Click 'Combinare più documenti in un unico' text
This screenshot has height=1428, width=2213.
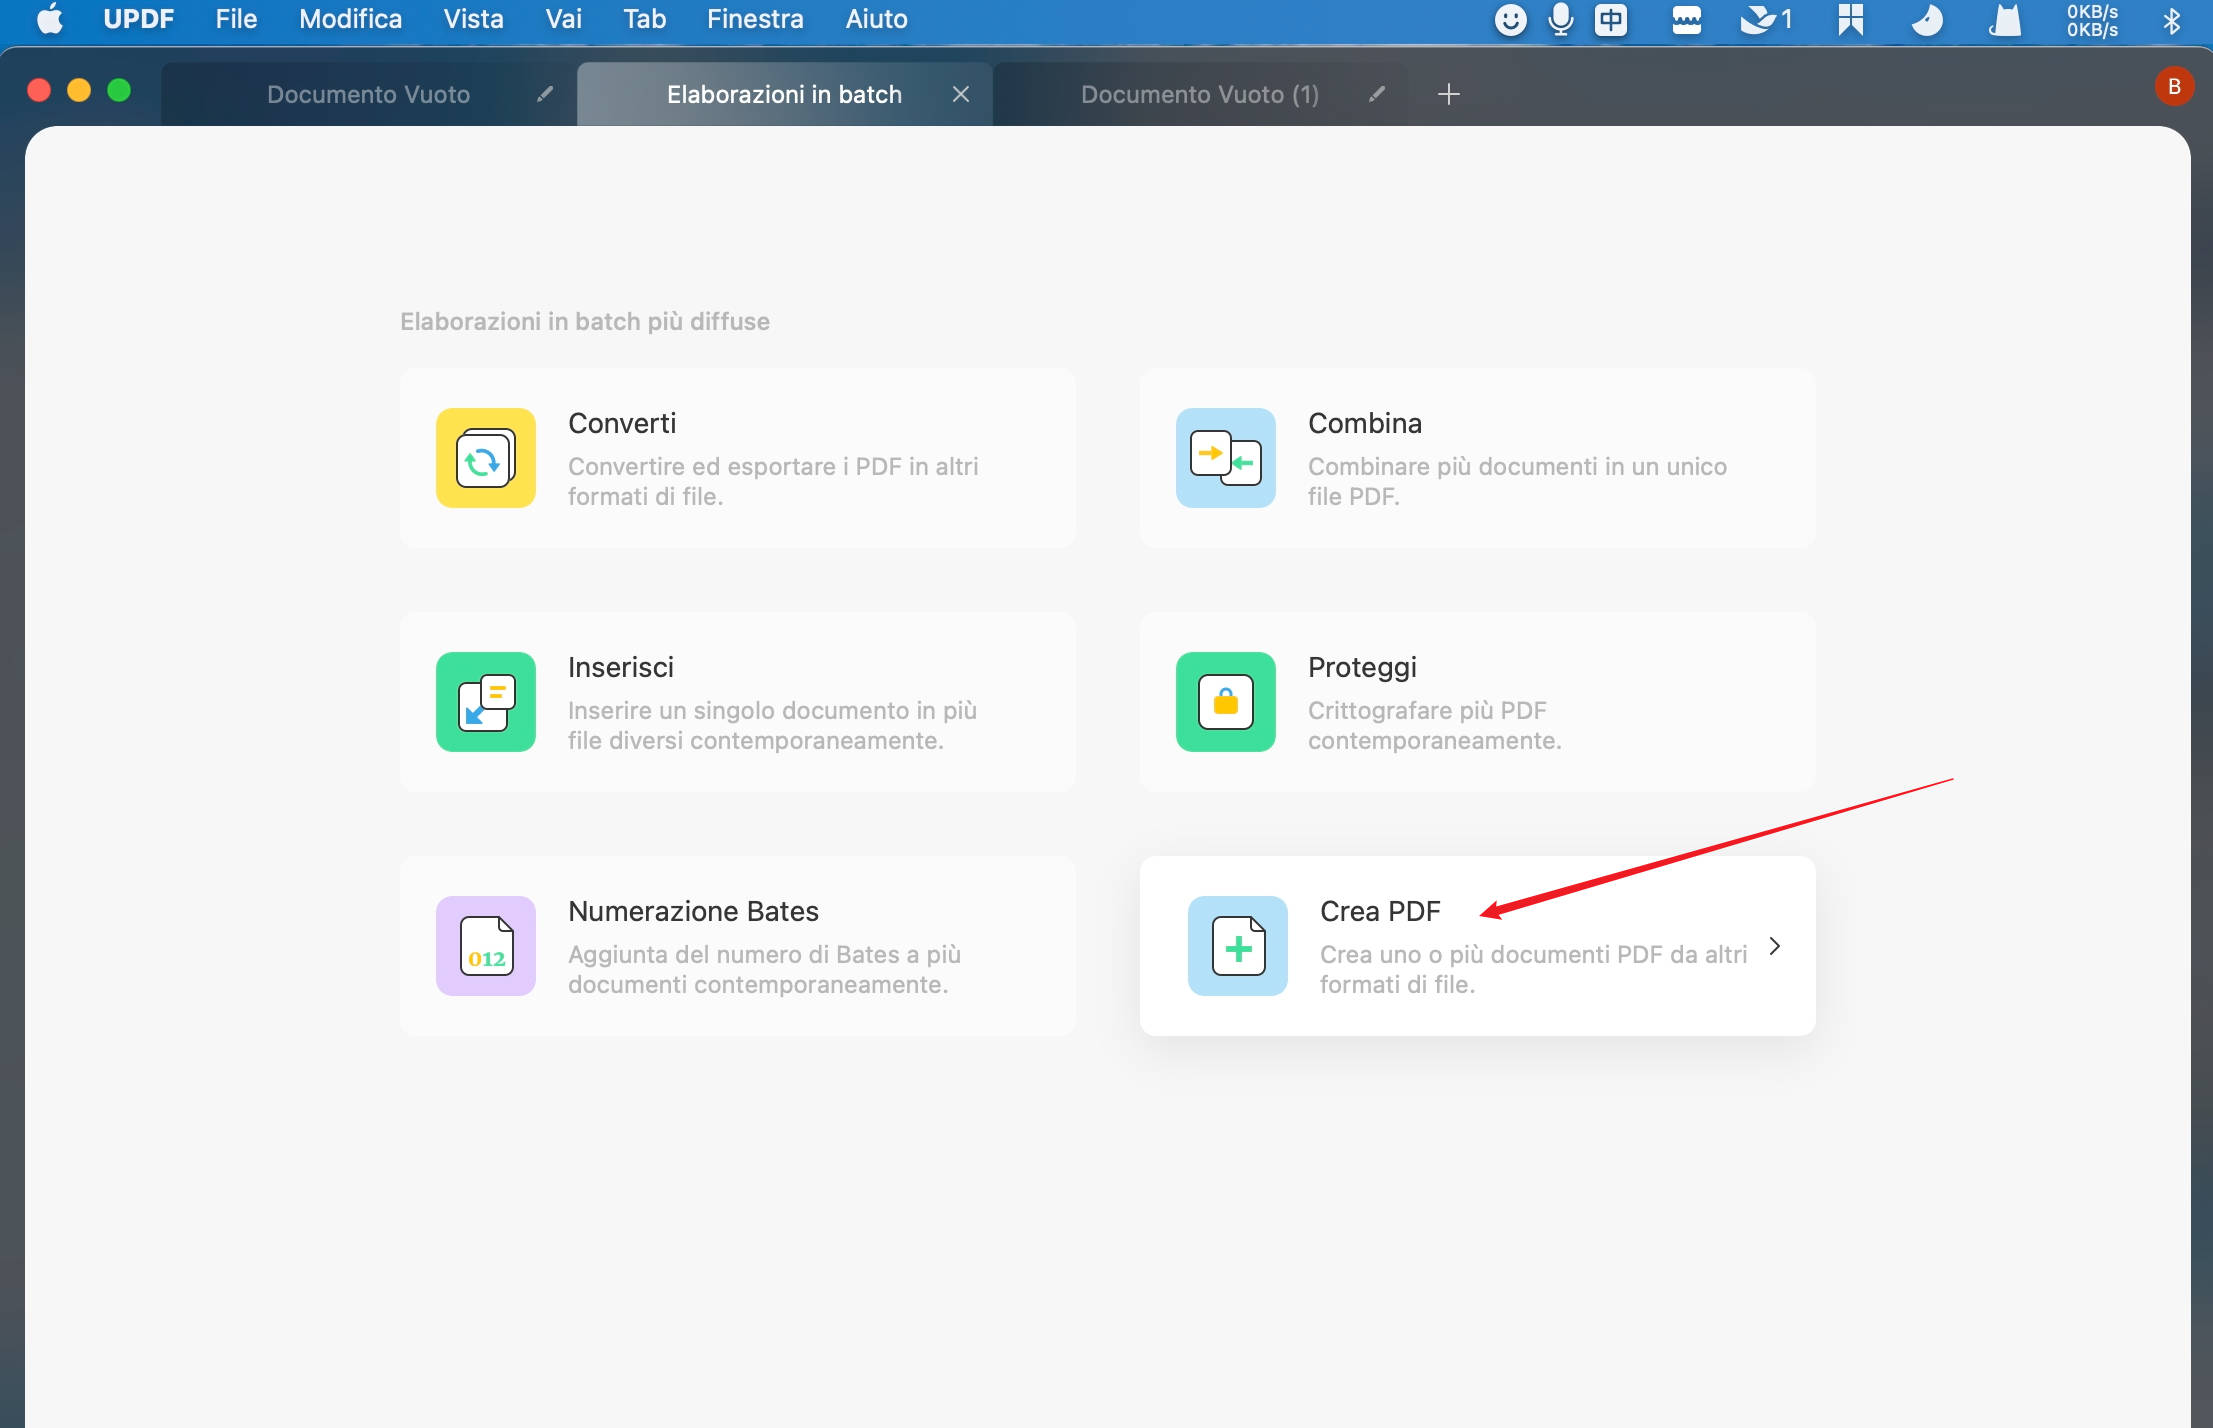coord(1517,466)
